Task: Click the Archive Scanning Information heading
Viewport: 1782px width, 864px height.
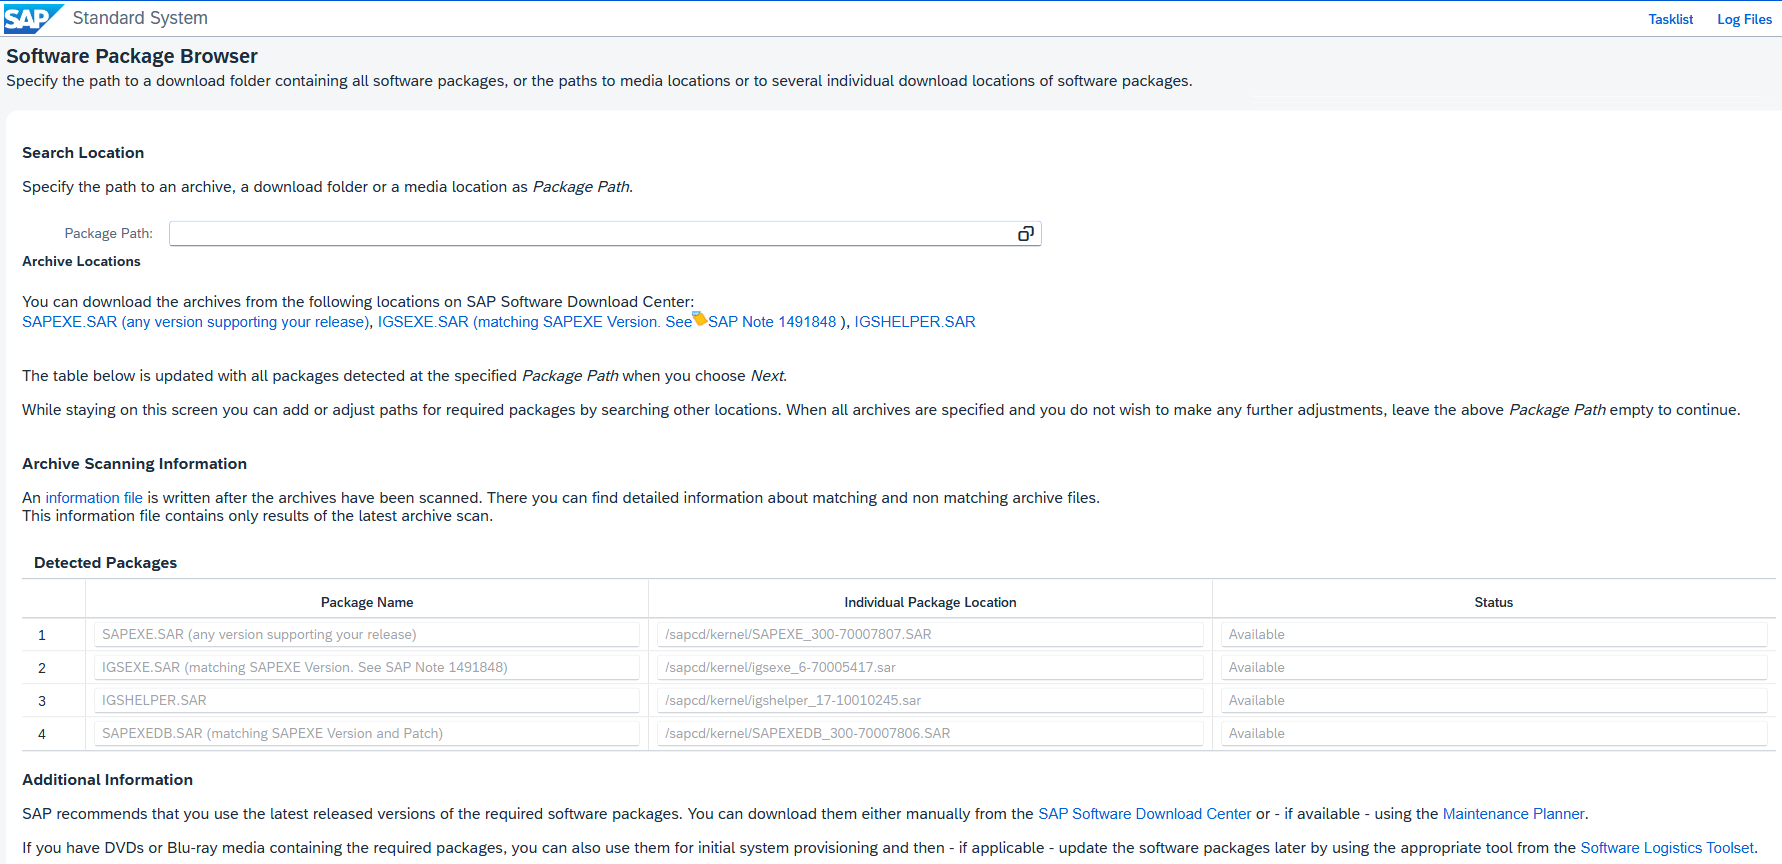Action: [x=134, y=464]
